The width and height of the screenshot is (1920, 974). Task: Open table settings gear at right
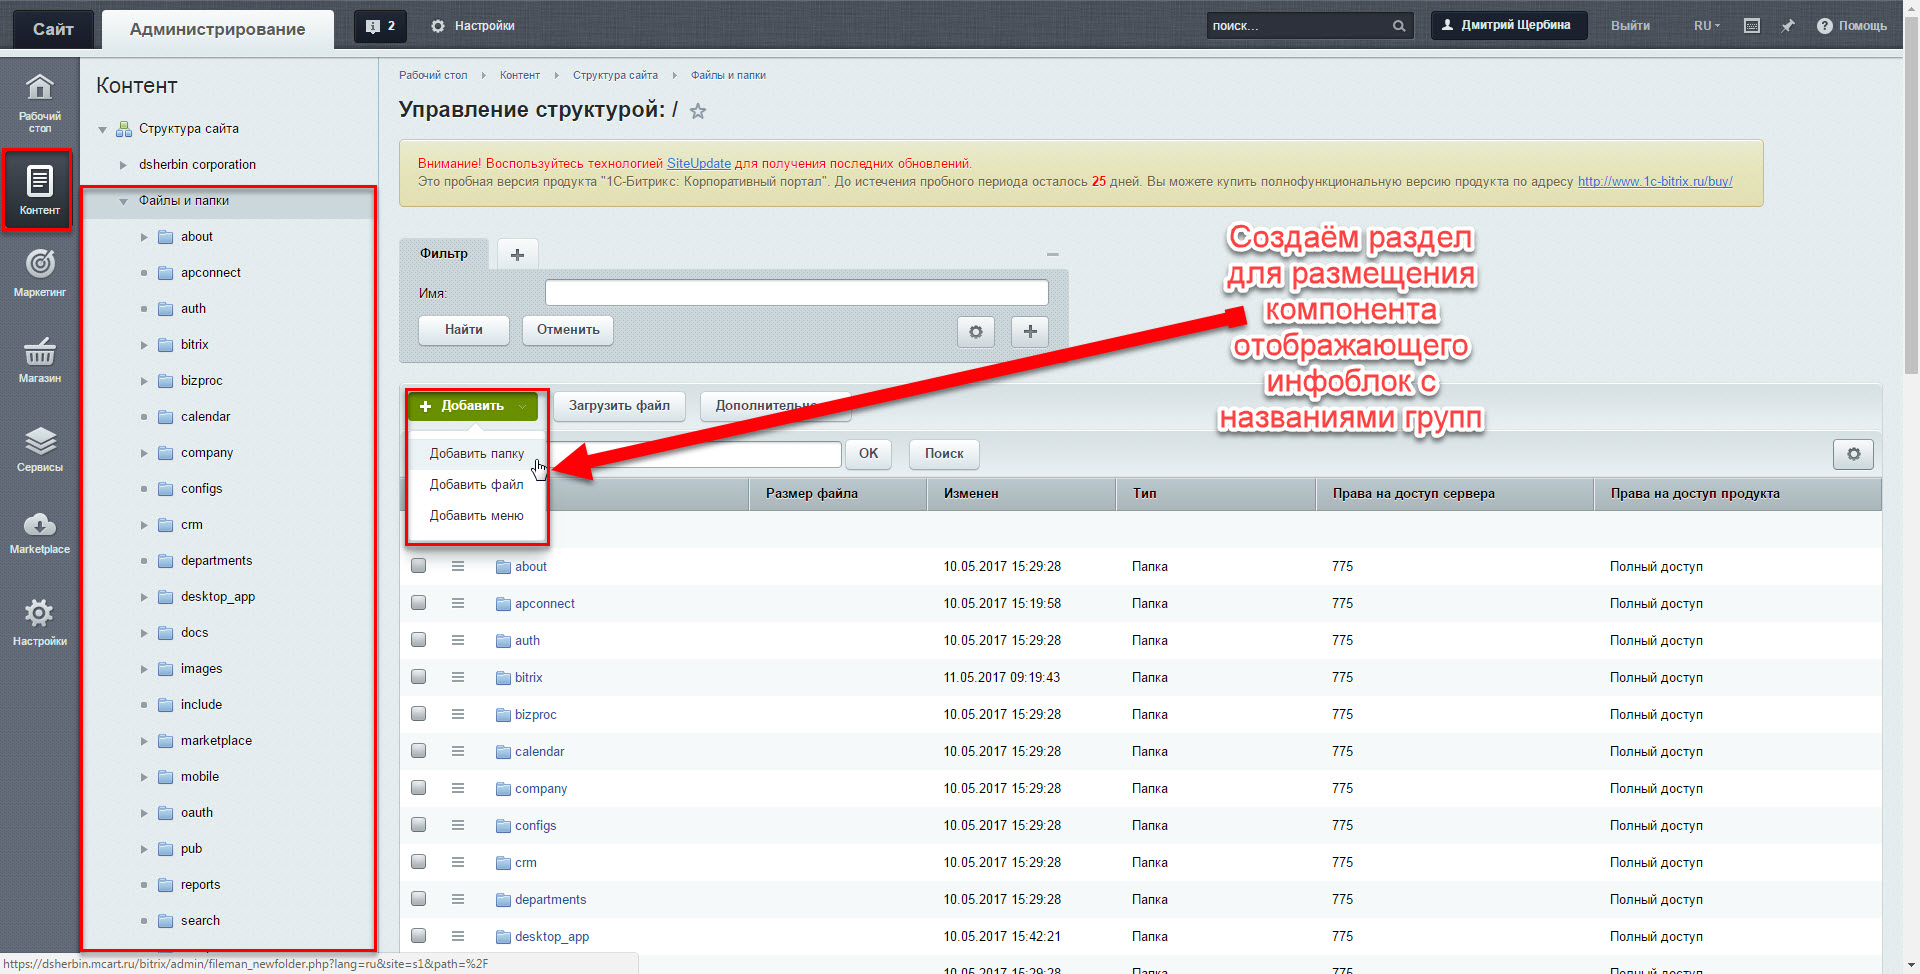point(1853,454)
